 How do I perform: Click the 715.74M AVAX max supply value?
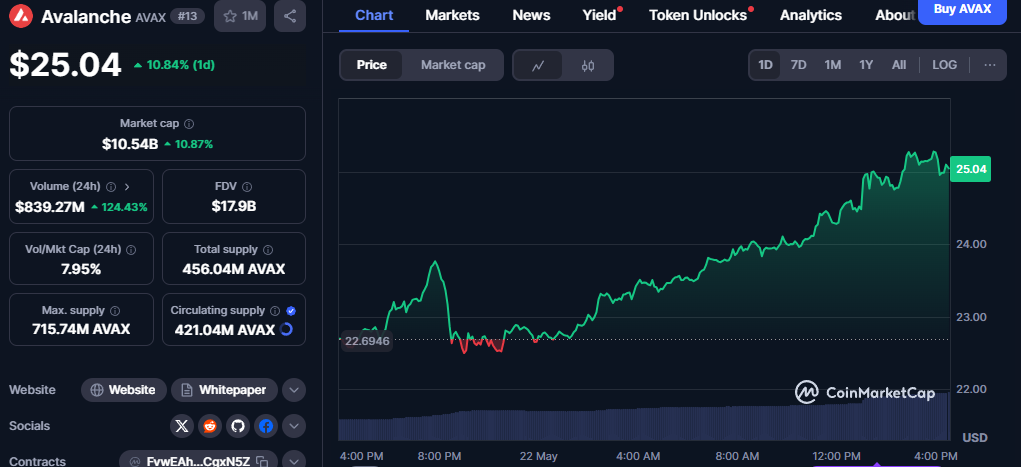(81, 330)
